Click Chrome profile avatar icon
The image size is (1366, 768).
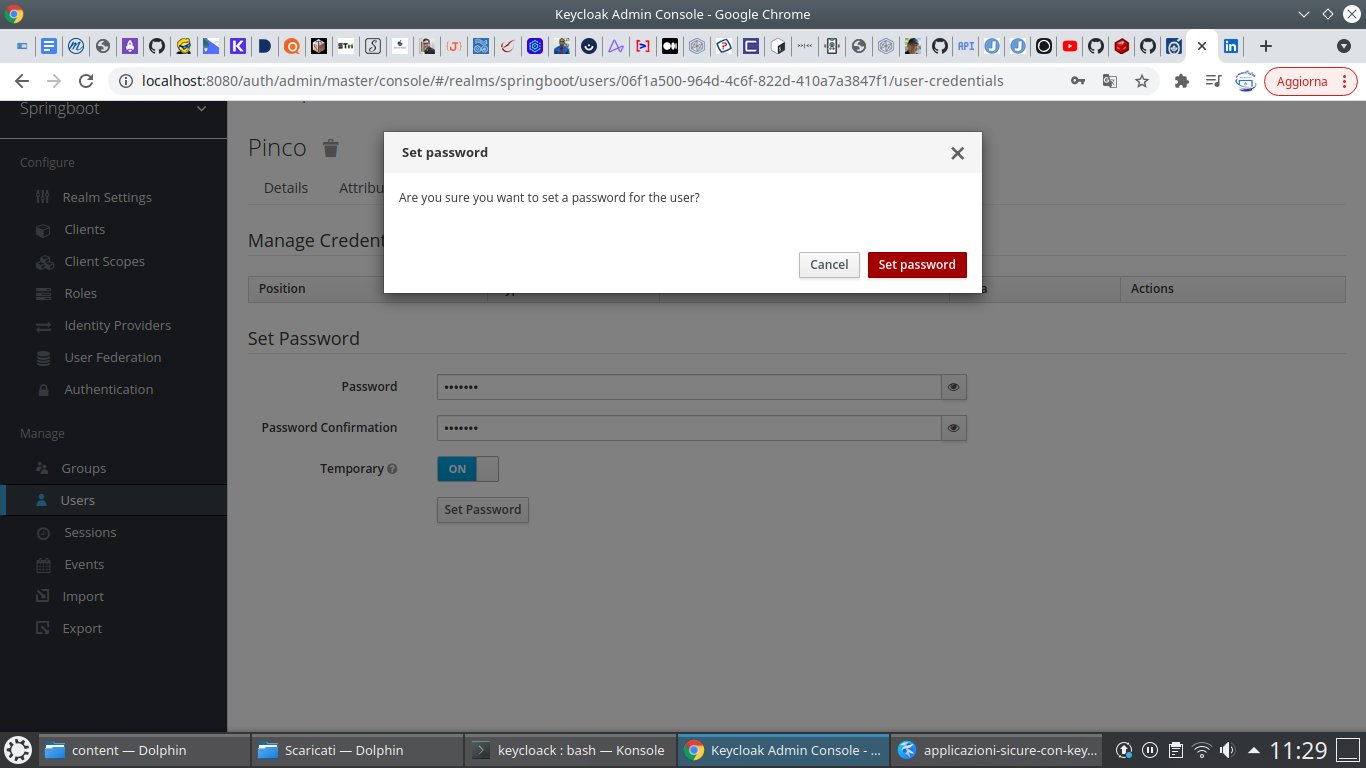[1245, 81]
